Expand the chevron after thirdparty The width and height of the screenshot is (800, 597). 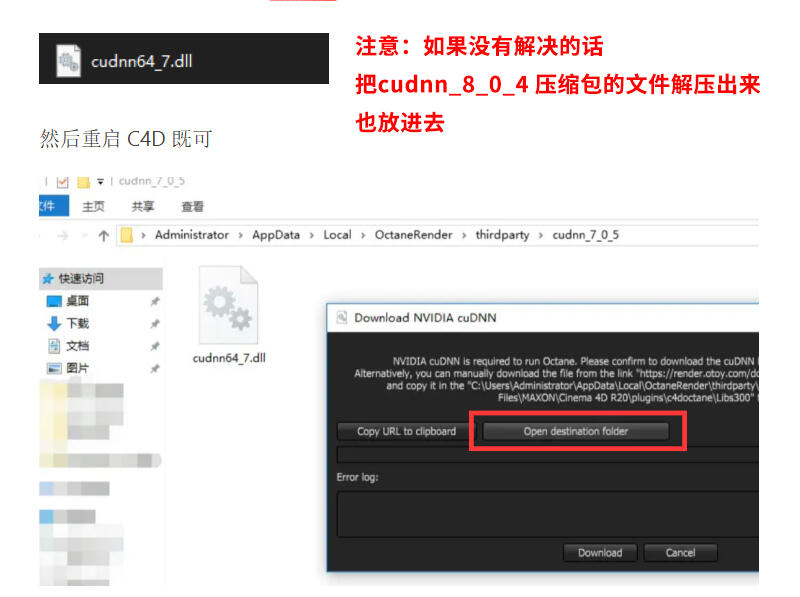(541, 235)
